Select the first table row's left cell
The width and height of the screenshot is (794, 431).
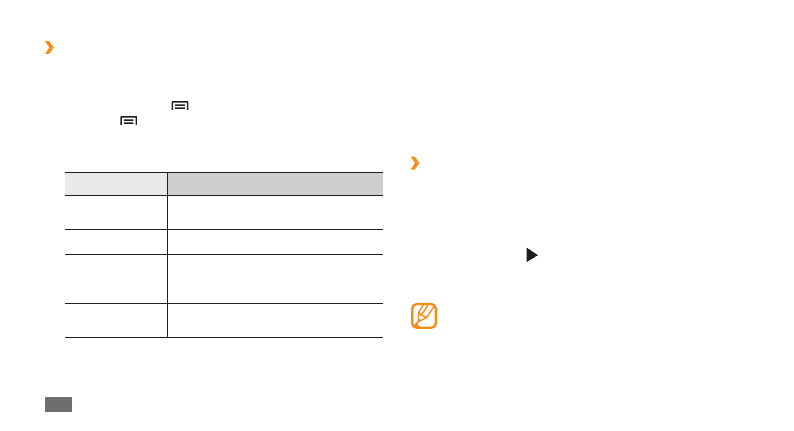(116, 212)
